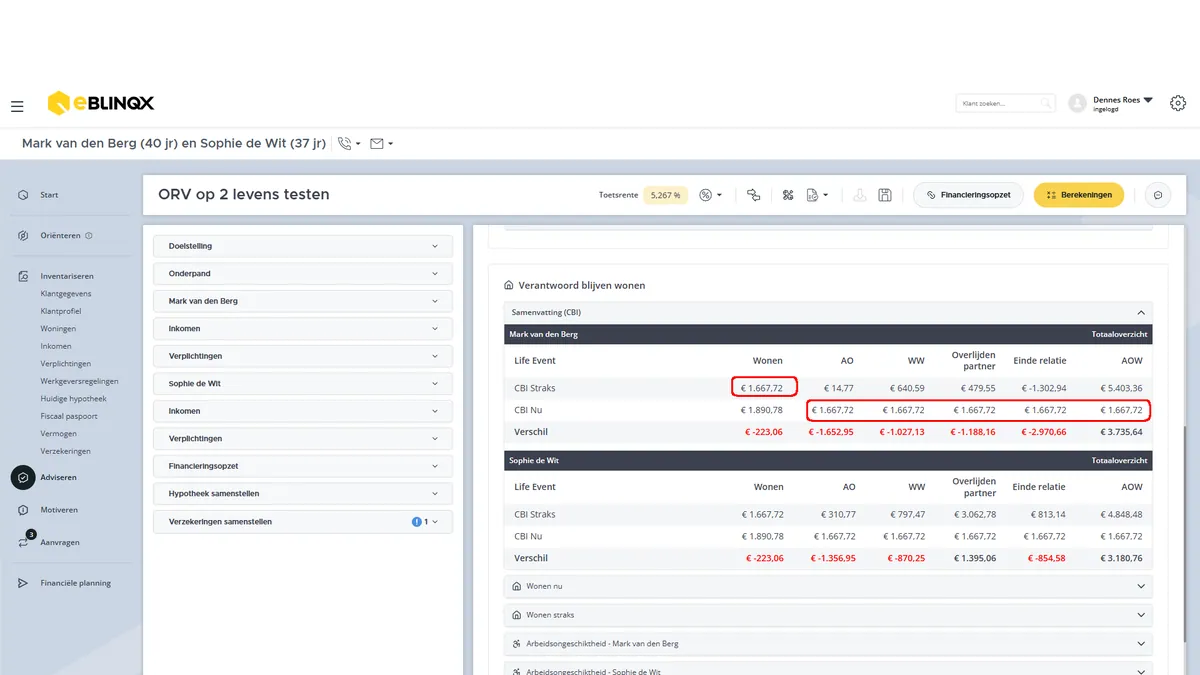Open the Klantgegevens link

[x=66, y=294]
